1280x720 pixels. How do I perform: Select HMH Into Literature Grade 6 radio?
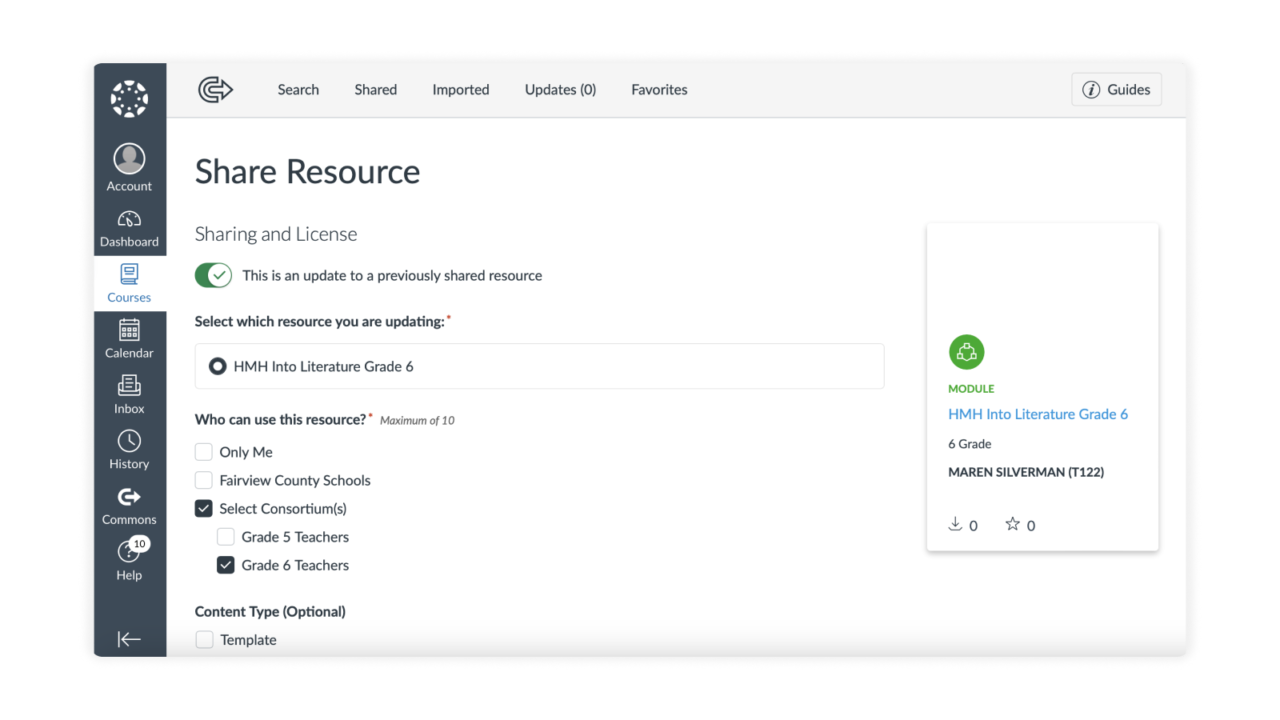pyautogui.click(x=217, y=366)
